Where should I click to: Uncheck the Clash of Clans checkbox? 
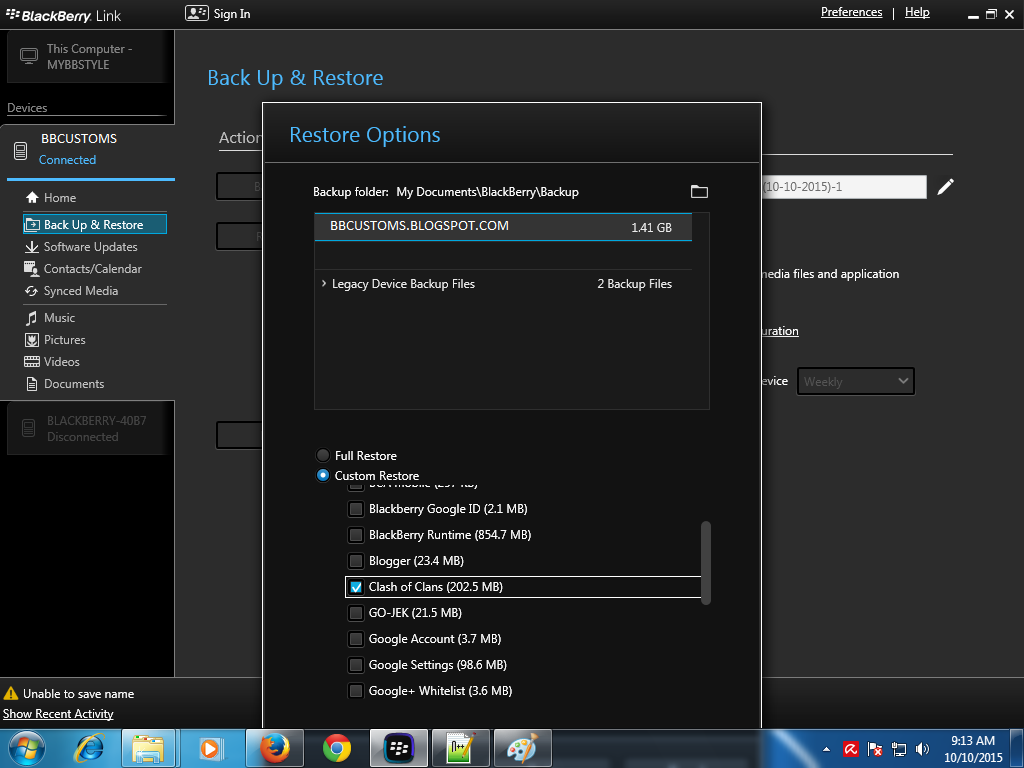click(355, 587)
